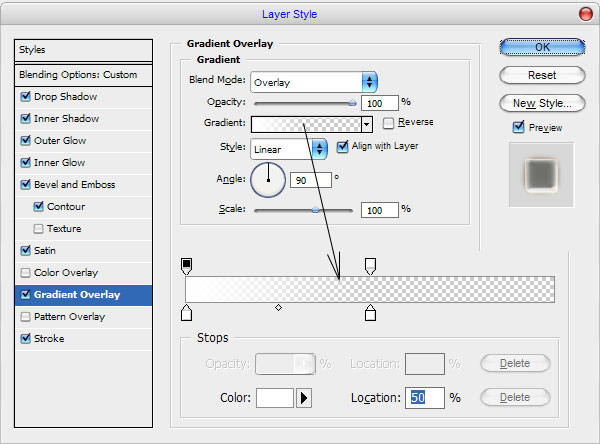
Task: Click the gradient preview swatch
Action: (306, 124)
